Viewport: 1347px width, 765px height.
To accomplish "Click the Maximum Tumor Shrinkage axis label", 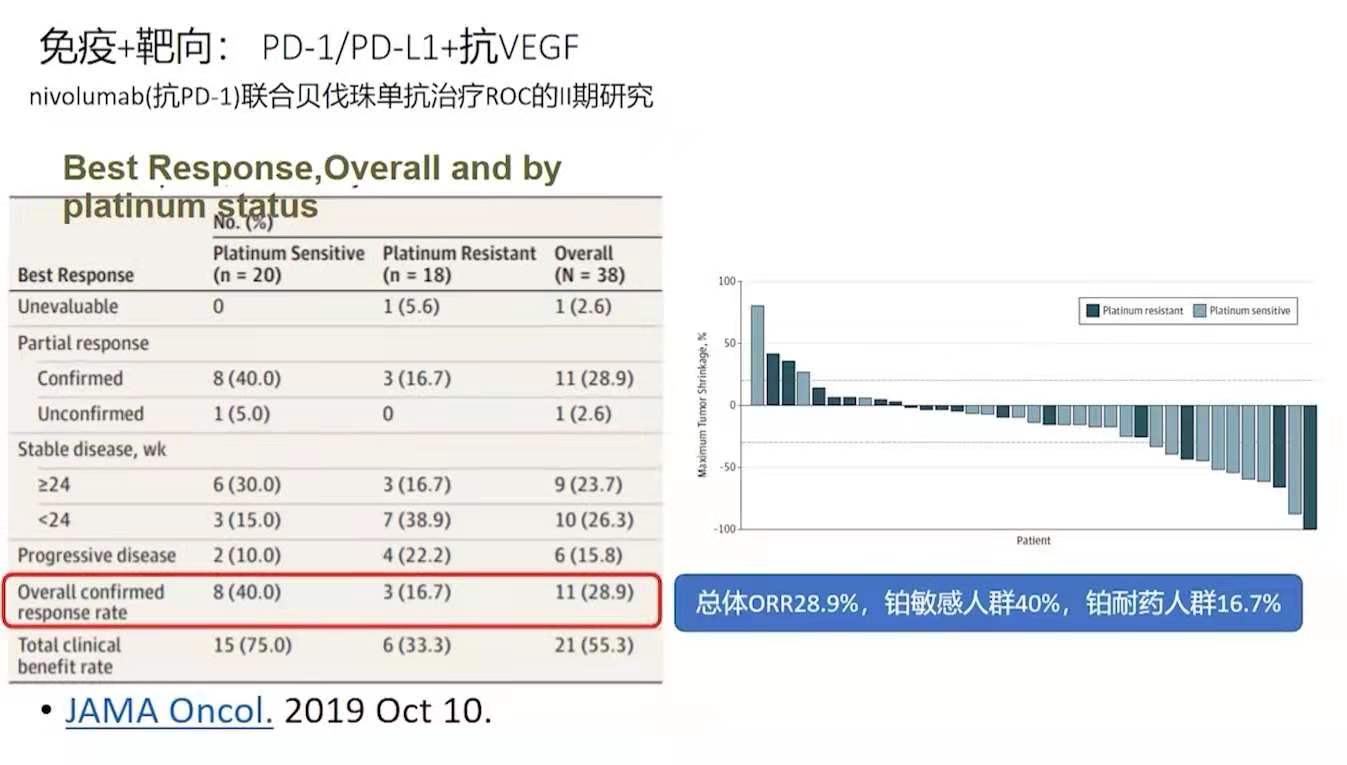I will pos(703,405).
